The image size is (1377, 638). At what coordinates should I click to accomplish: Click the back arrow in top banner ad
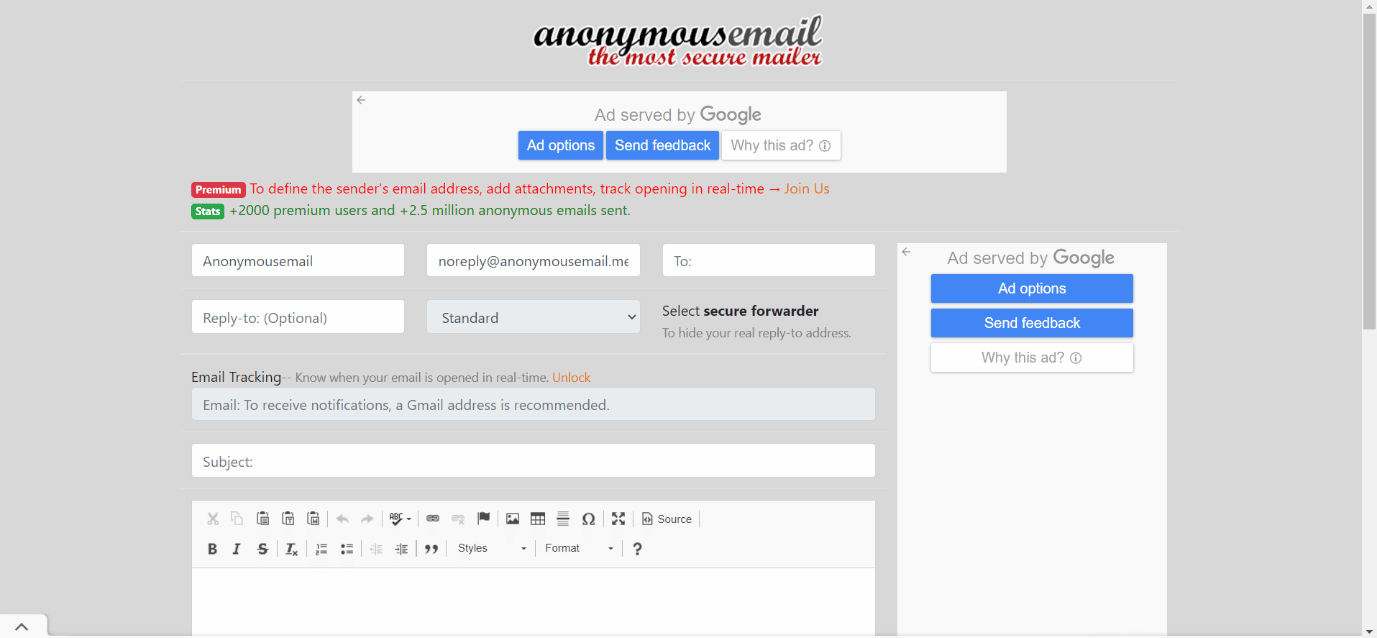pyautogui.click(x=361, y=100)
